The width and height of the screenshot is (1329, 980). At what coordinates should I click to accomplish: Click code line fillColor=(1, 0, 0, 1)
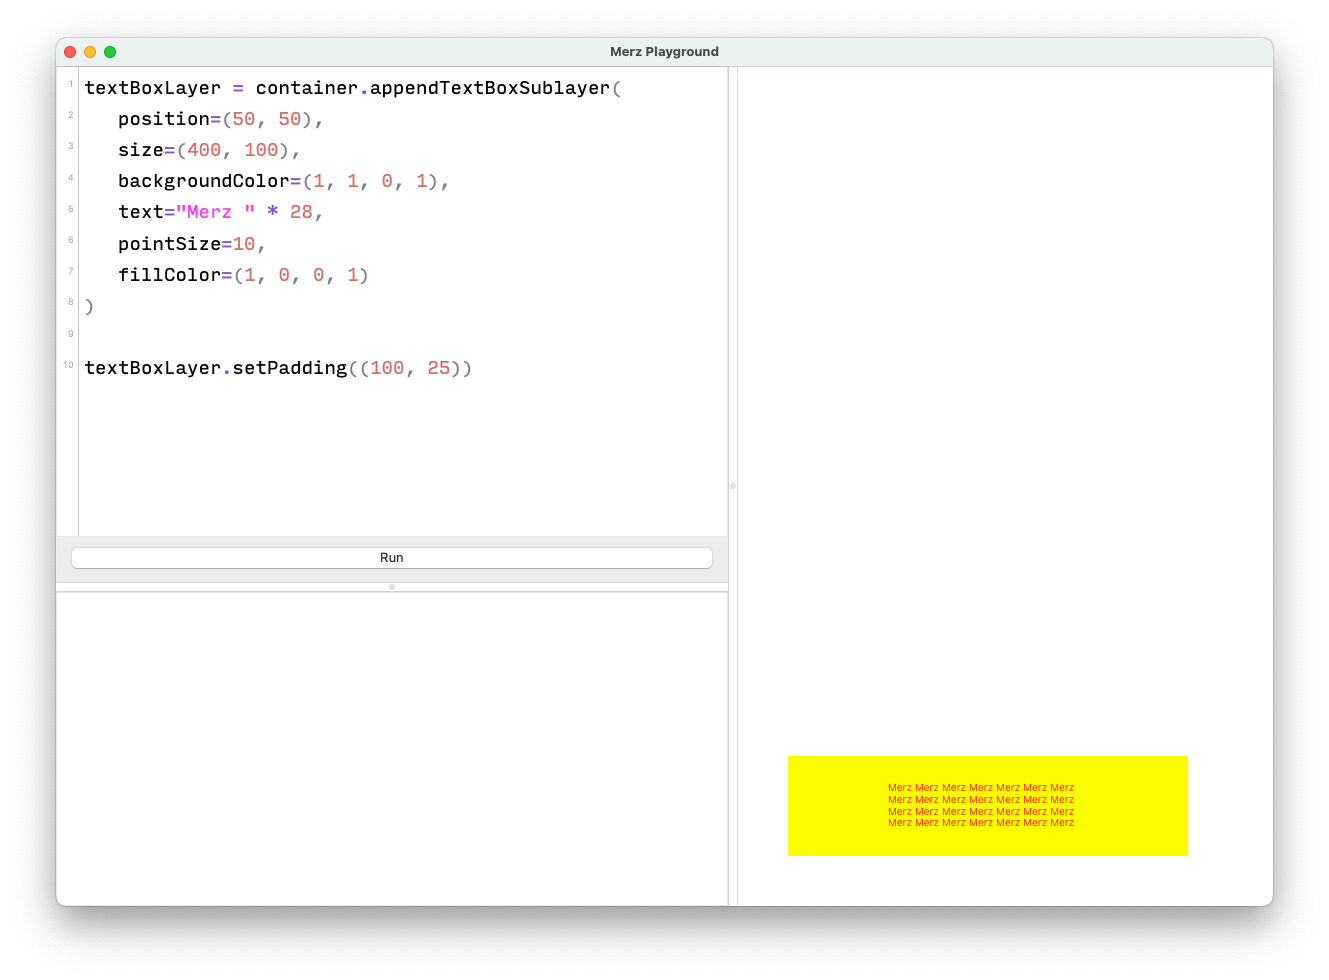point(243,275)
